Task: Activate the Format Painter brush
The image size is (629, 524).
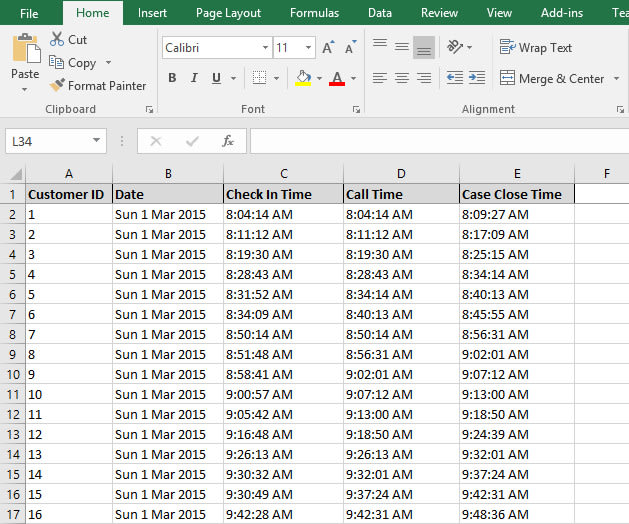Action: [x=57, y=85]
